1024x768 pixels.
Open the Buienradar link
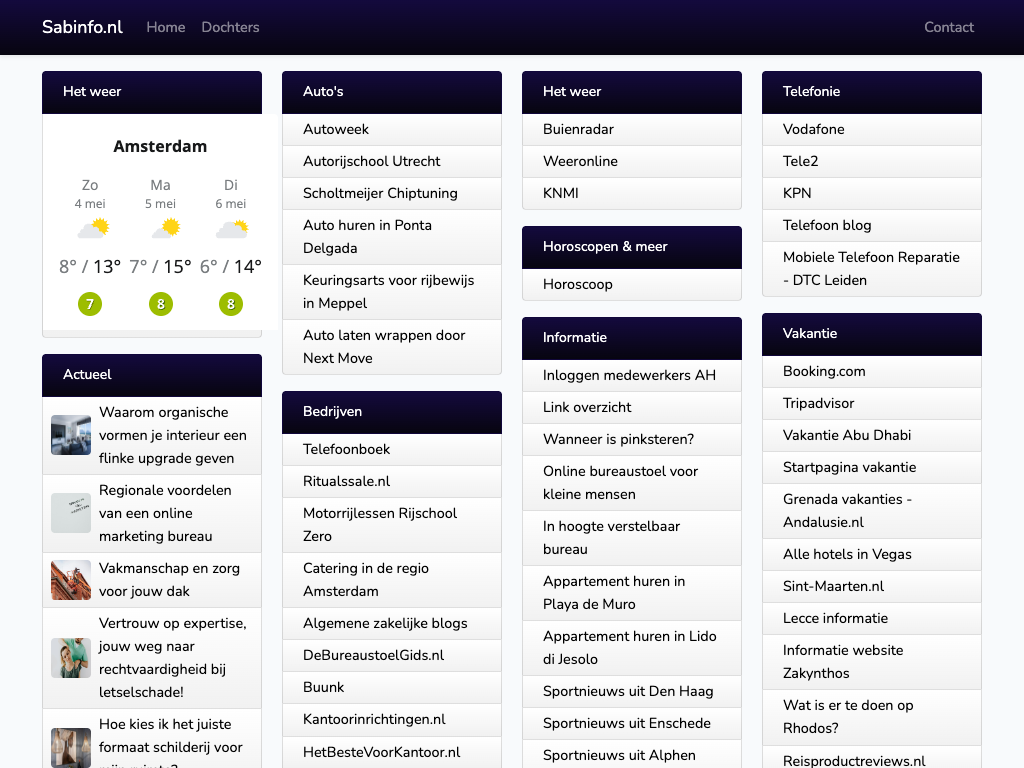point(578,129)
